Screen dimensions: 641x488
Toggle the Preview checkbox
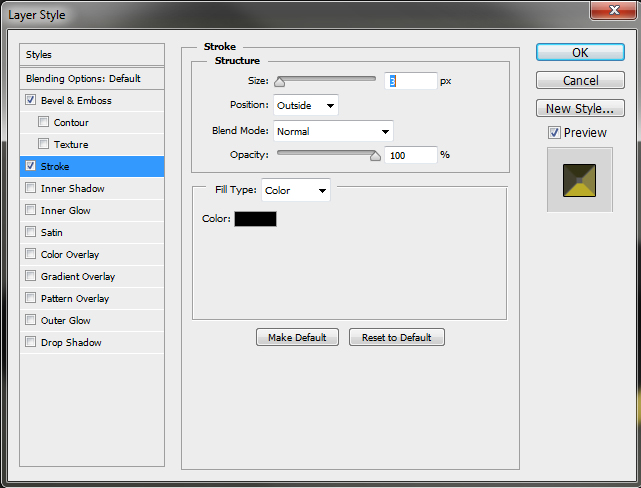[x=554, y=133]
